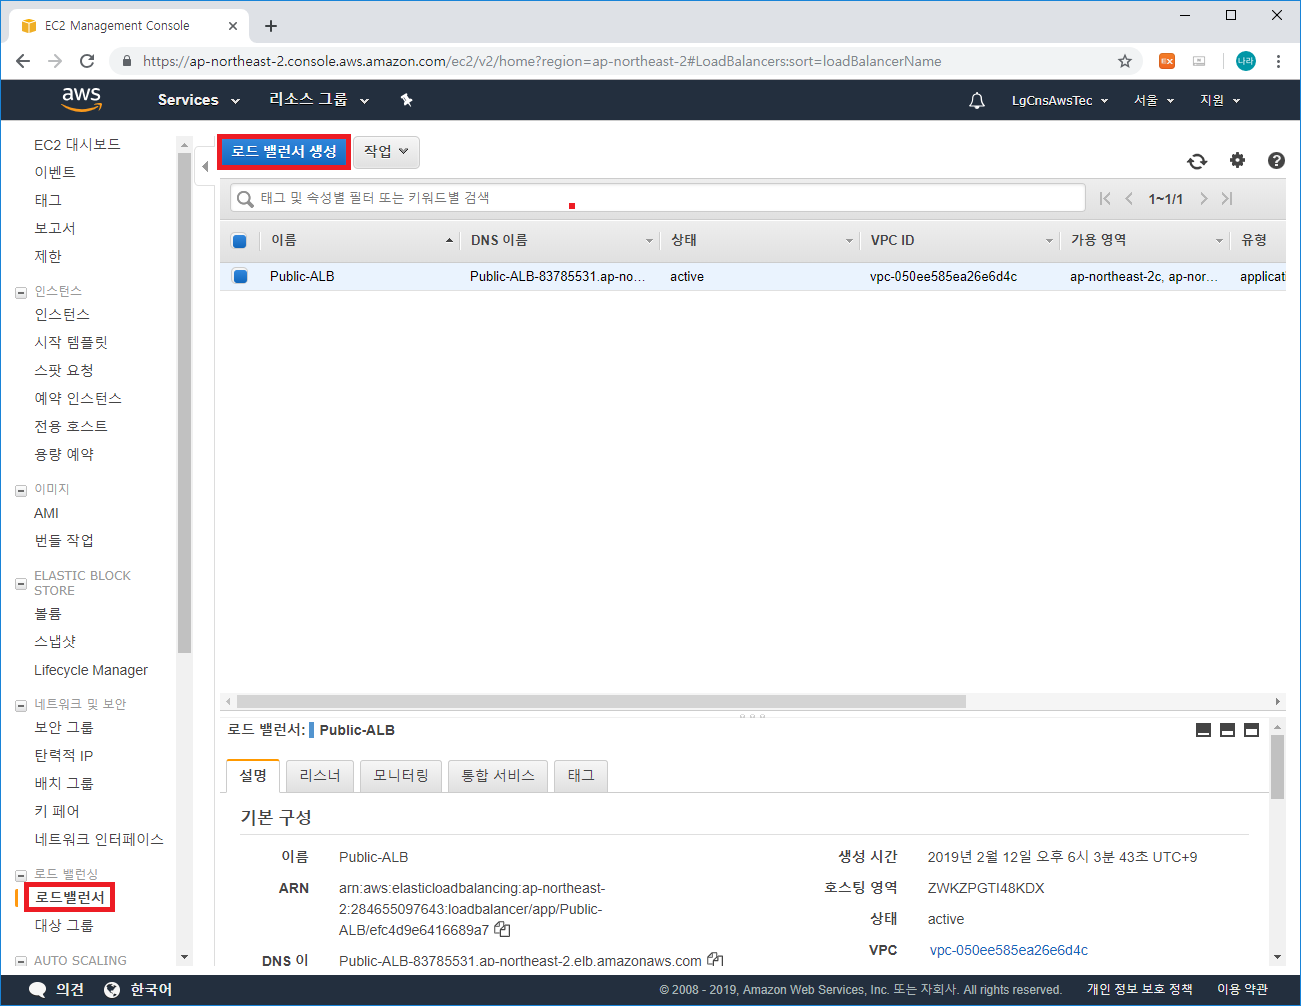Open the 지원 support dropdown
This screenshot has width=1301, height=1006.
click(x=1220, y=100)
